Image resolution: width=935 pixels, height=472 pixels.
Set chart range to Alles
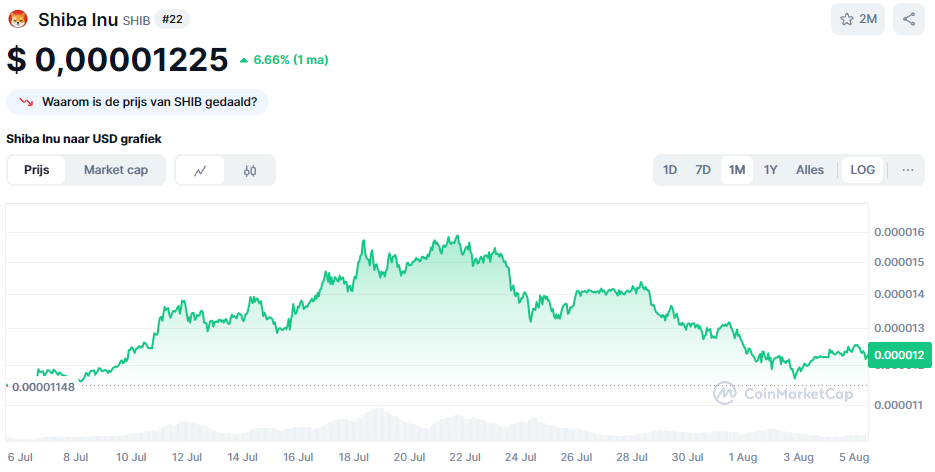click(x=810, y=170)
